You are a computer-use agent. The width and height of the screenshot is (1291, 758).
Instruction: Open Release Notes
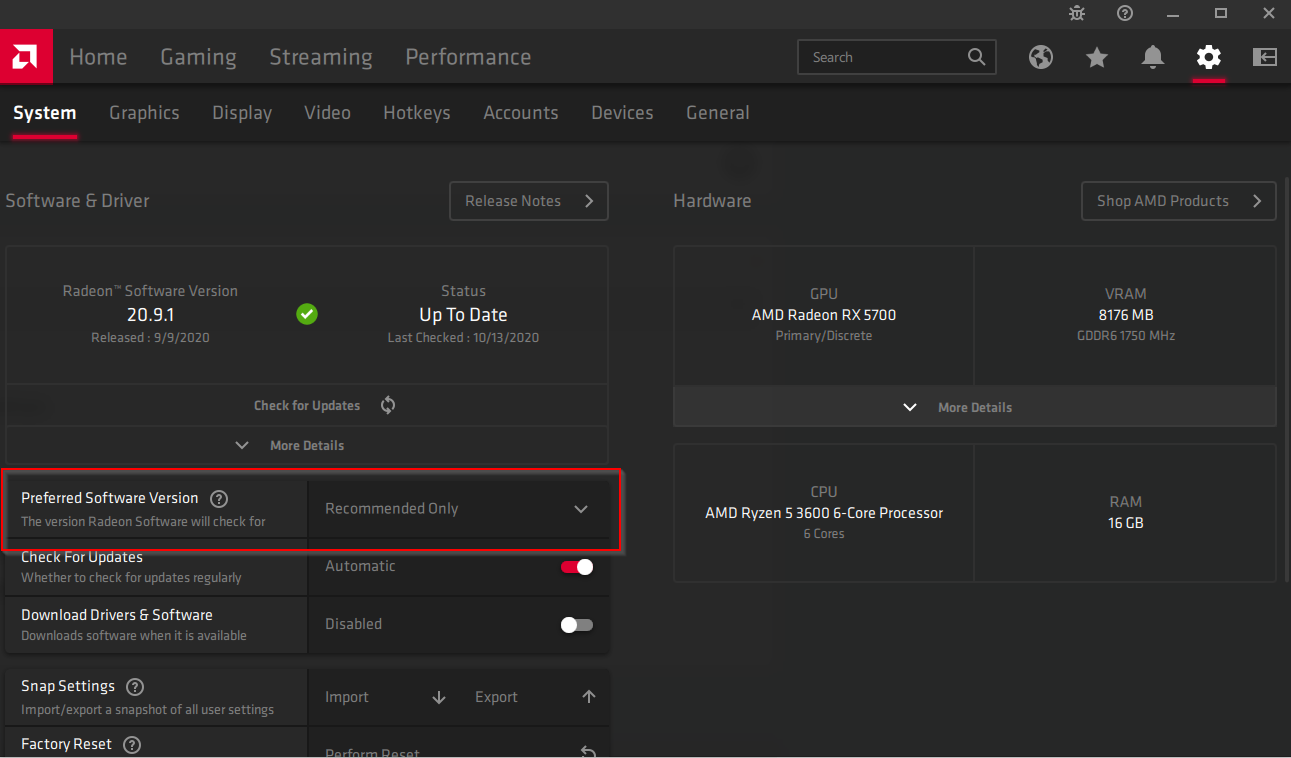[x=529, y=201]
